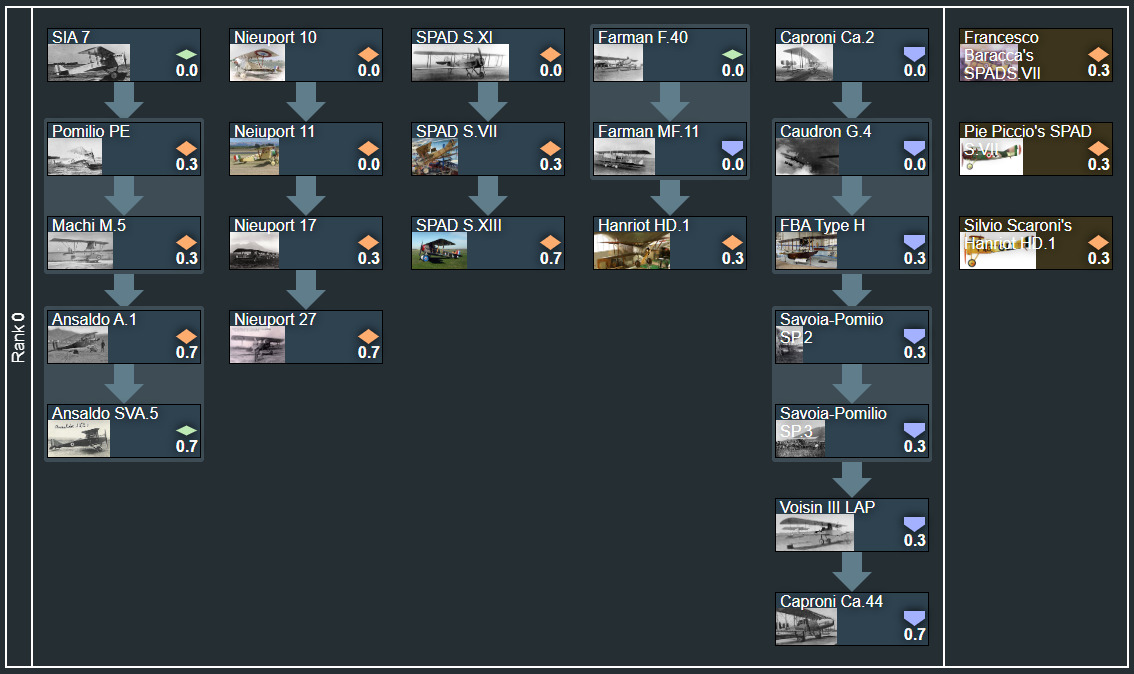Open Silvio Scaroni's Hanriot HD.1 card
1134x674 pixels.
point(1035,243)
